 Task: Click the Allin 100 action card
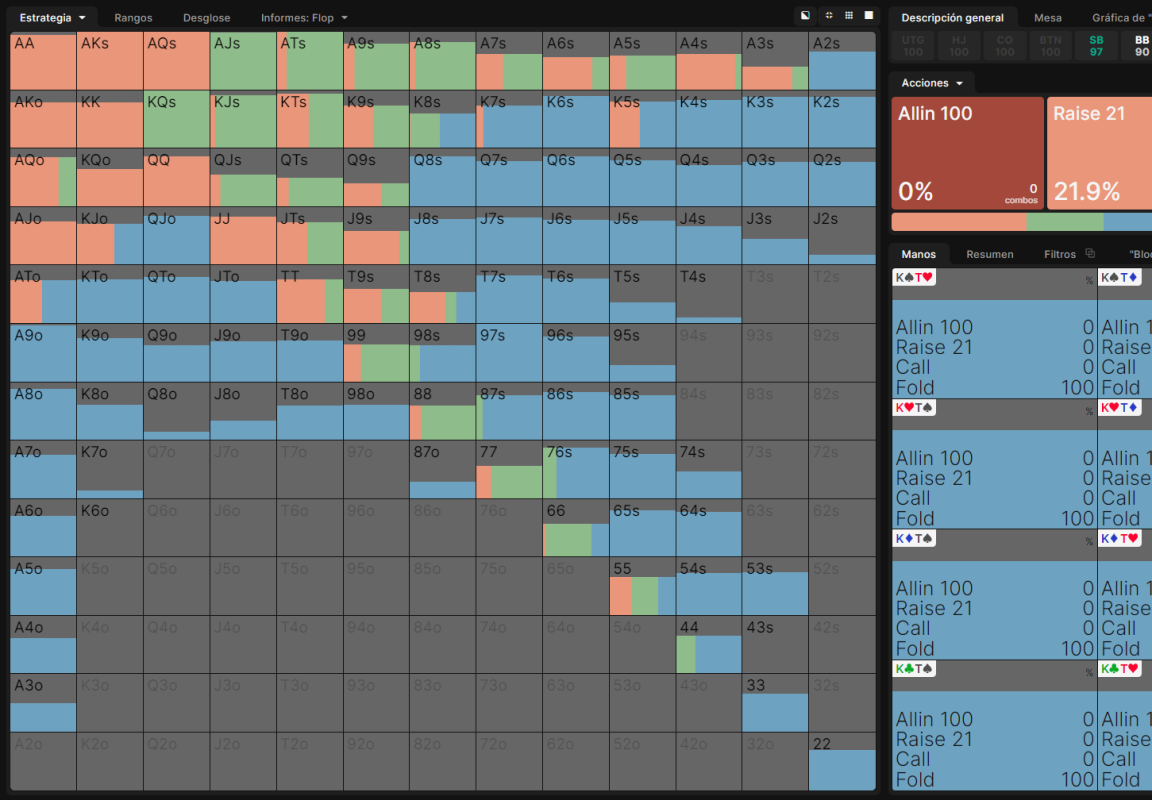point(968,154)
